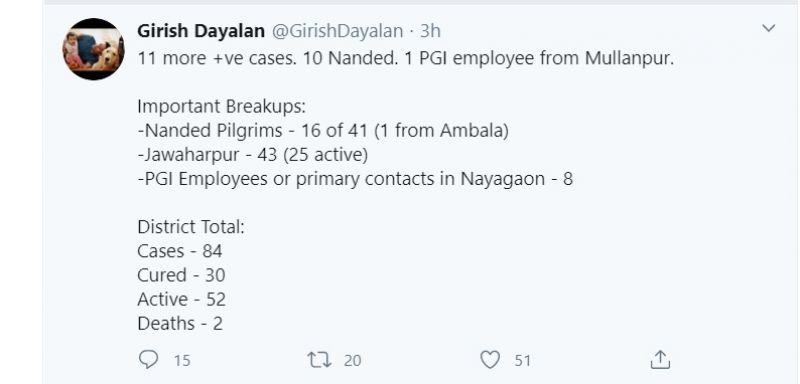This screenshot has width=800, height=384.
Task: Open the Girish Dayalan display name link
Action: (x=201, y=32)
